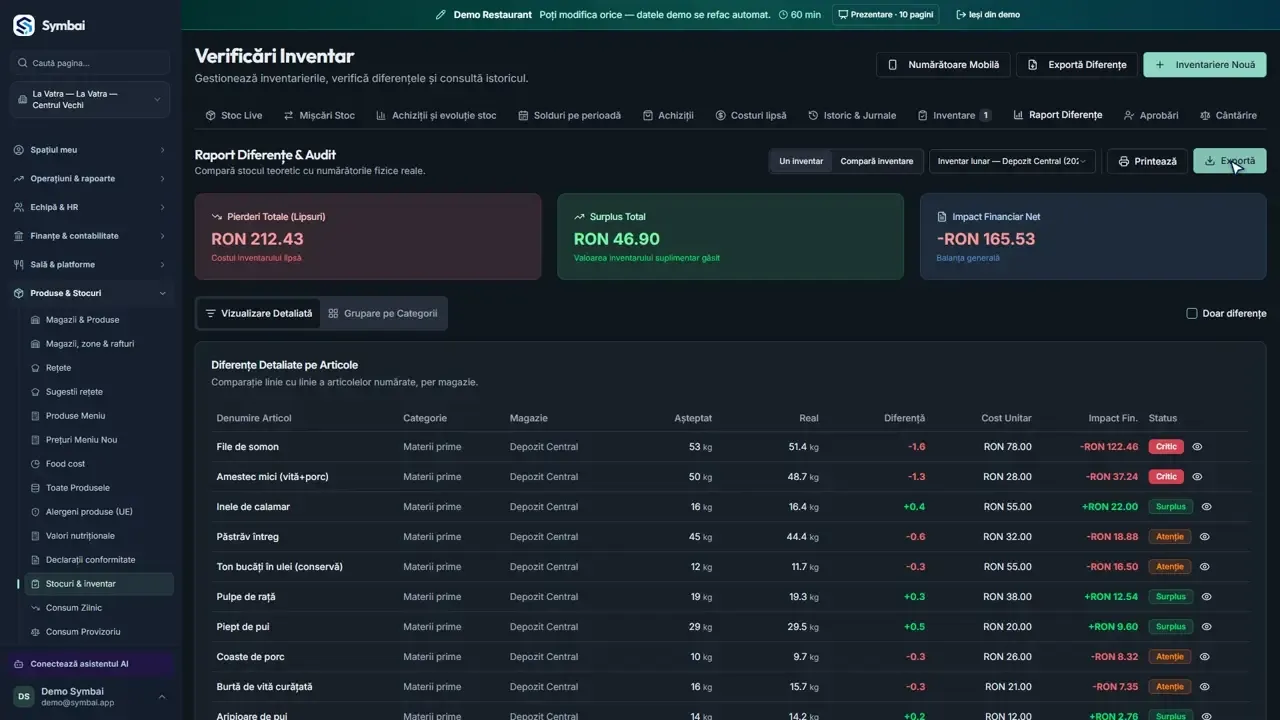Click the Consum Zilnic sidebar icon
Viewport: 1280px width, 720px height.
pyautogui.click(x=36, y=608)
